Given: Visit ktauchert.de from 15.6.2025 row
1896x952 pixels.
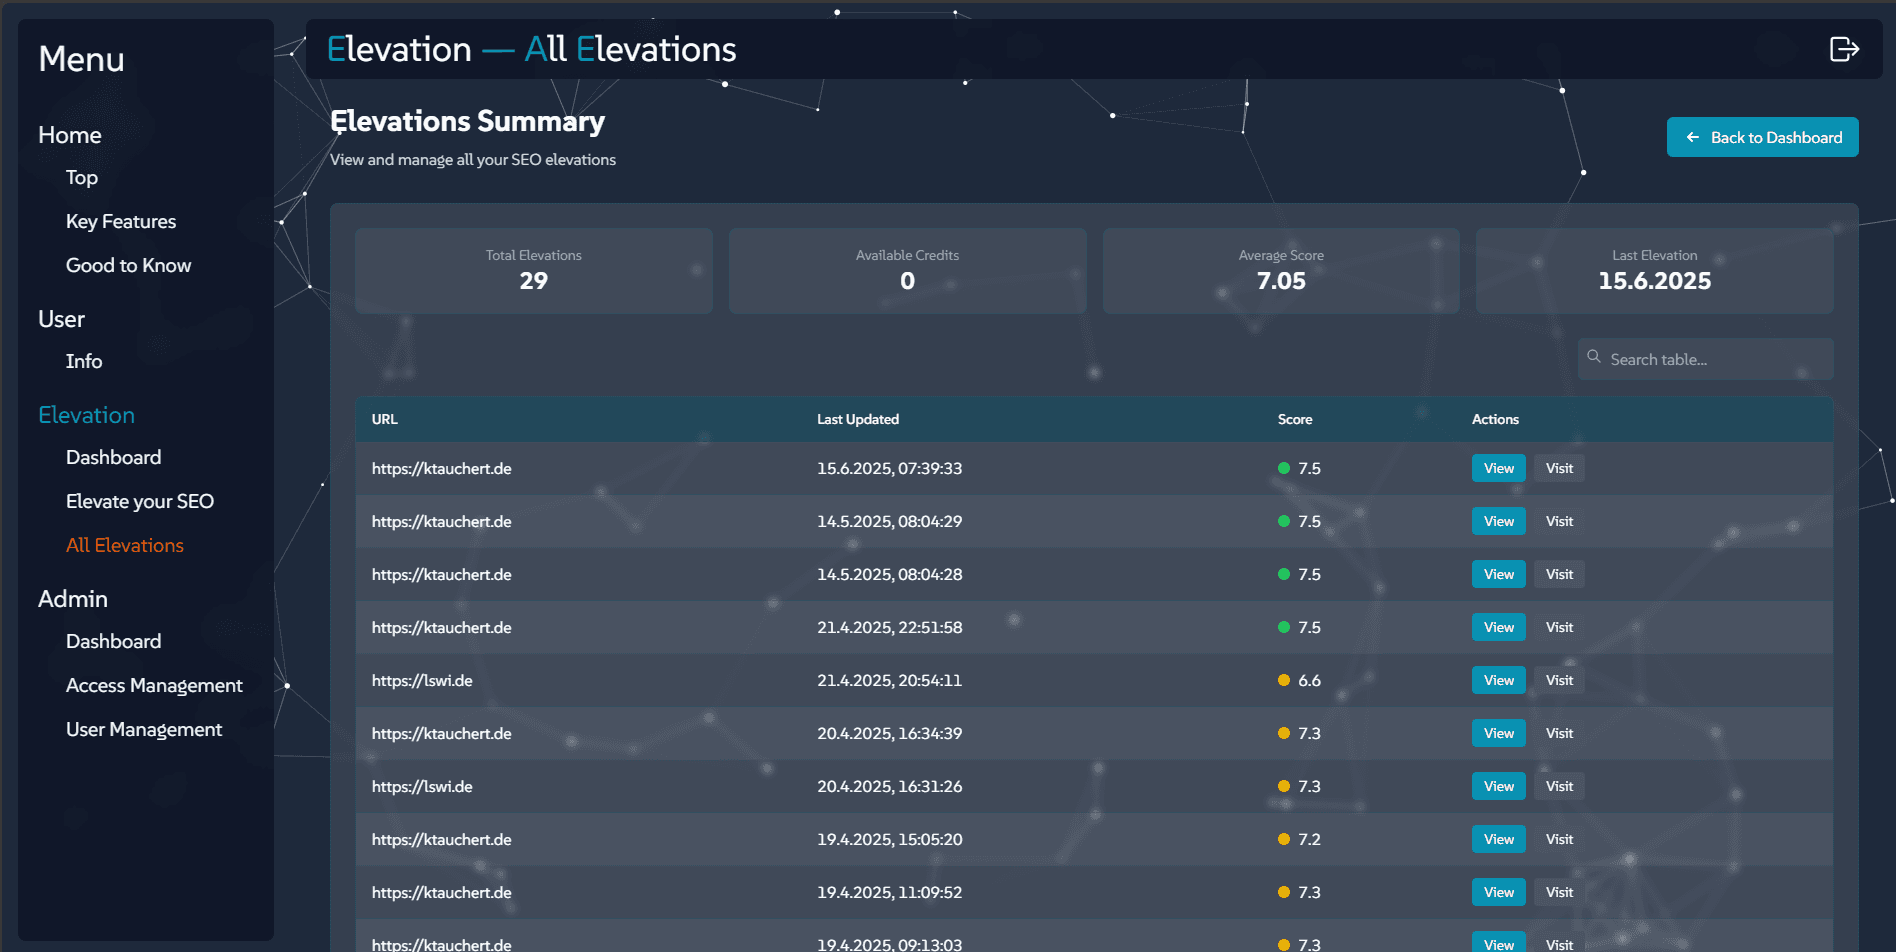Looking at the screenshot, I should tap(1559, 468).
